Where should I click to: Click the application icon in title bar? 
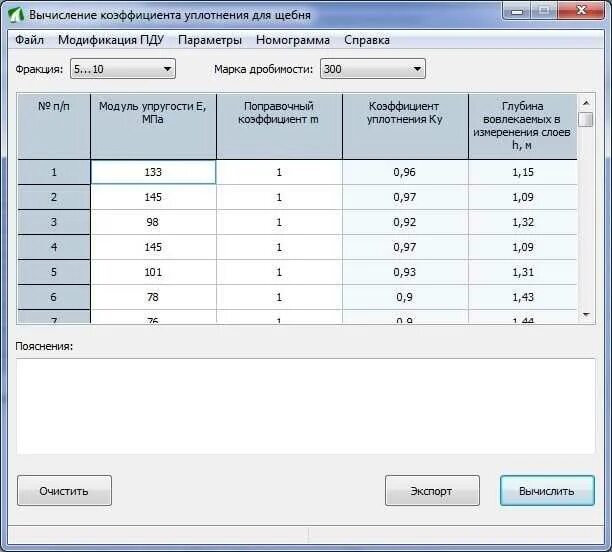pos(16,15)
